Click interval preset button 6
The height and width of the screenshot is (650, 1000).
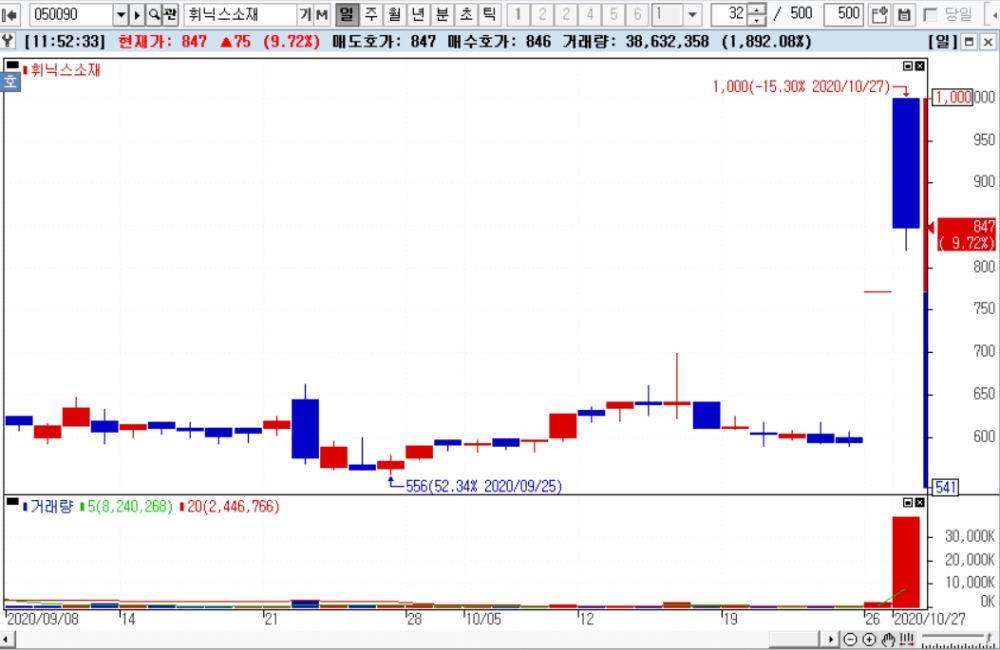coord(636,14)
